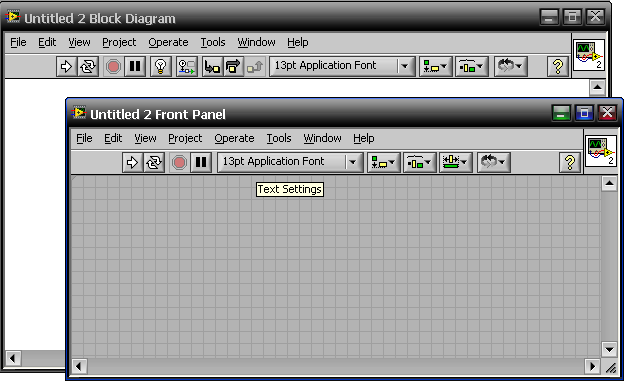
Task: Click VI icon in Block Diagram corner
Action: [589, 55]
